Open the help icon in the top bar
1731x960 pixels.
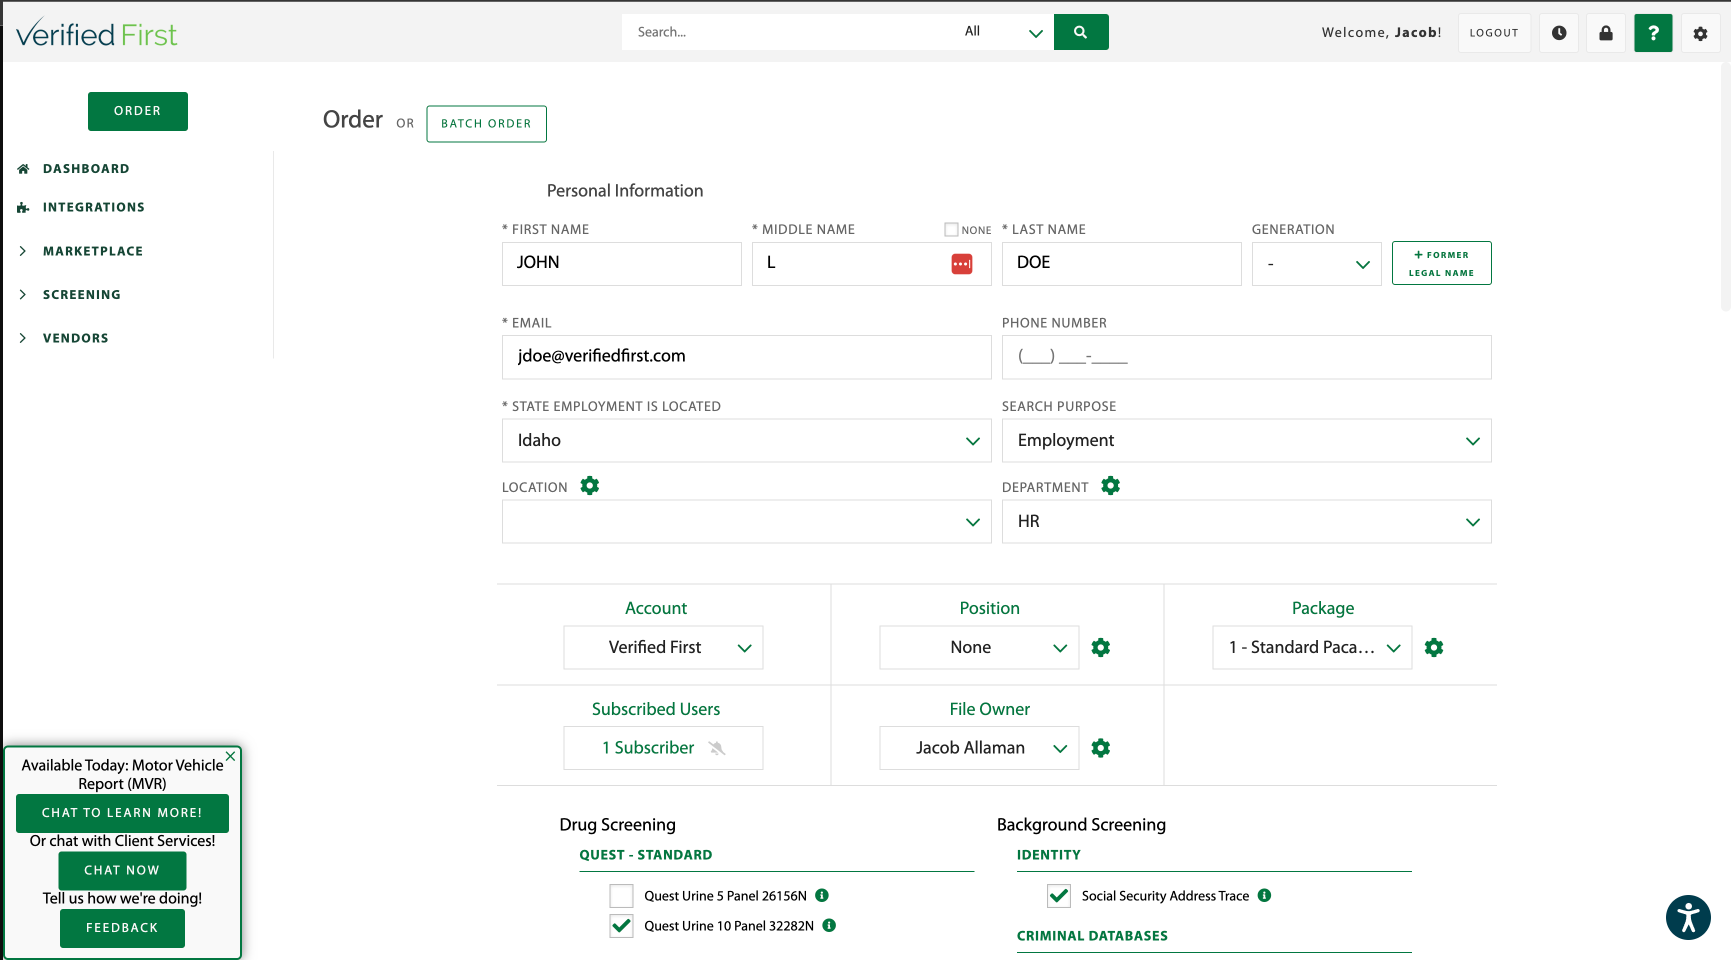click(1653, 33)
